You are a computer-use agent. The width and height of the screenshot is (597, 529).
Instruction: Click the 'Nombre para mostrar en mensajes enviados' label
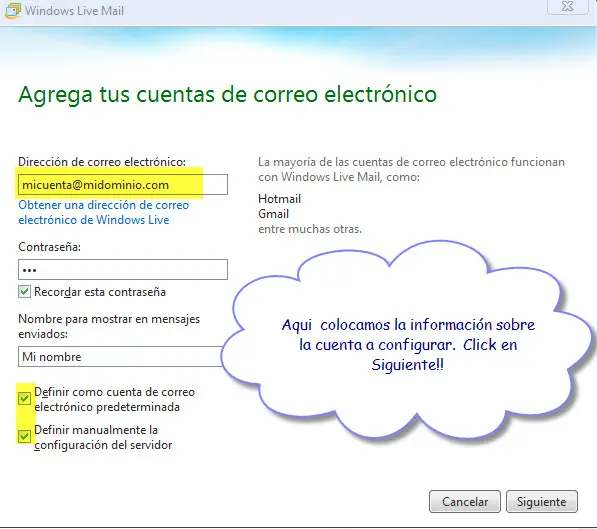[x=109, y=326]
